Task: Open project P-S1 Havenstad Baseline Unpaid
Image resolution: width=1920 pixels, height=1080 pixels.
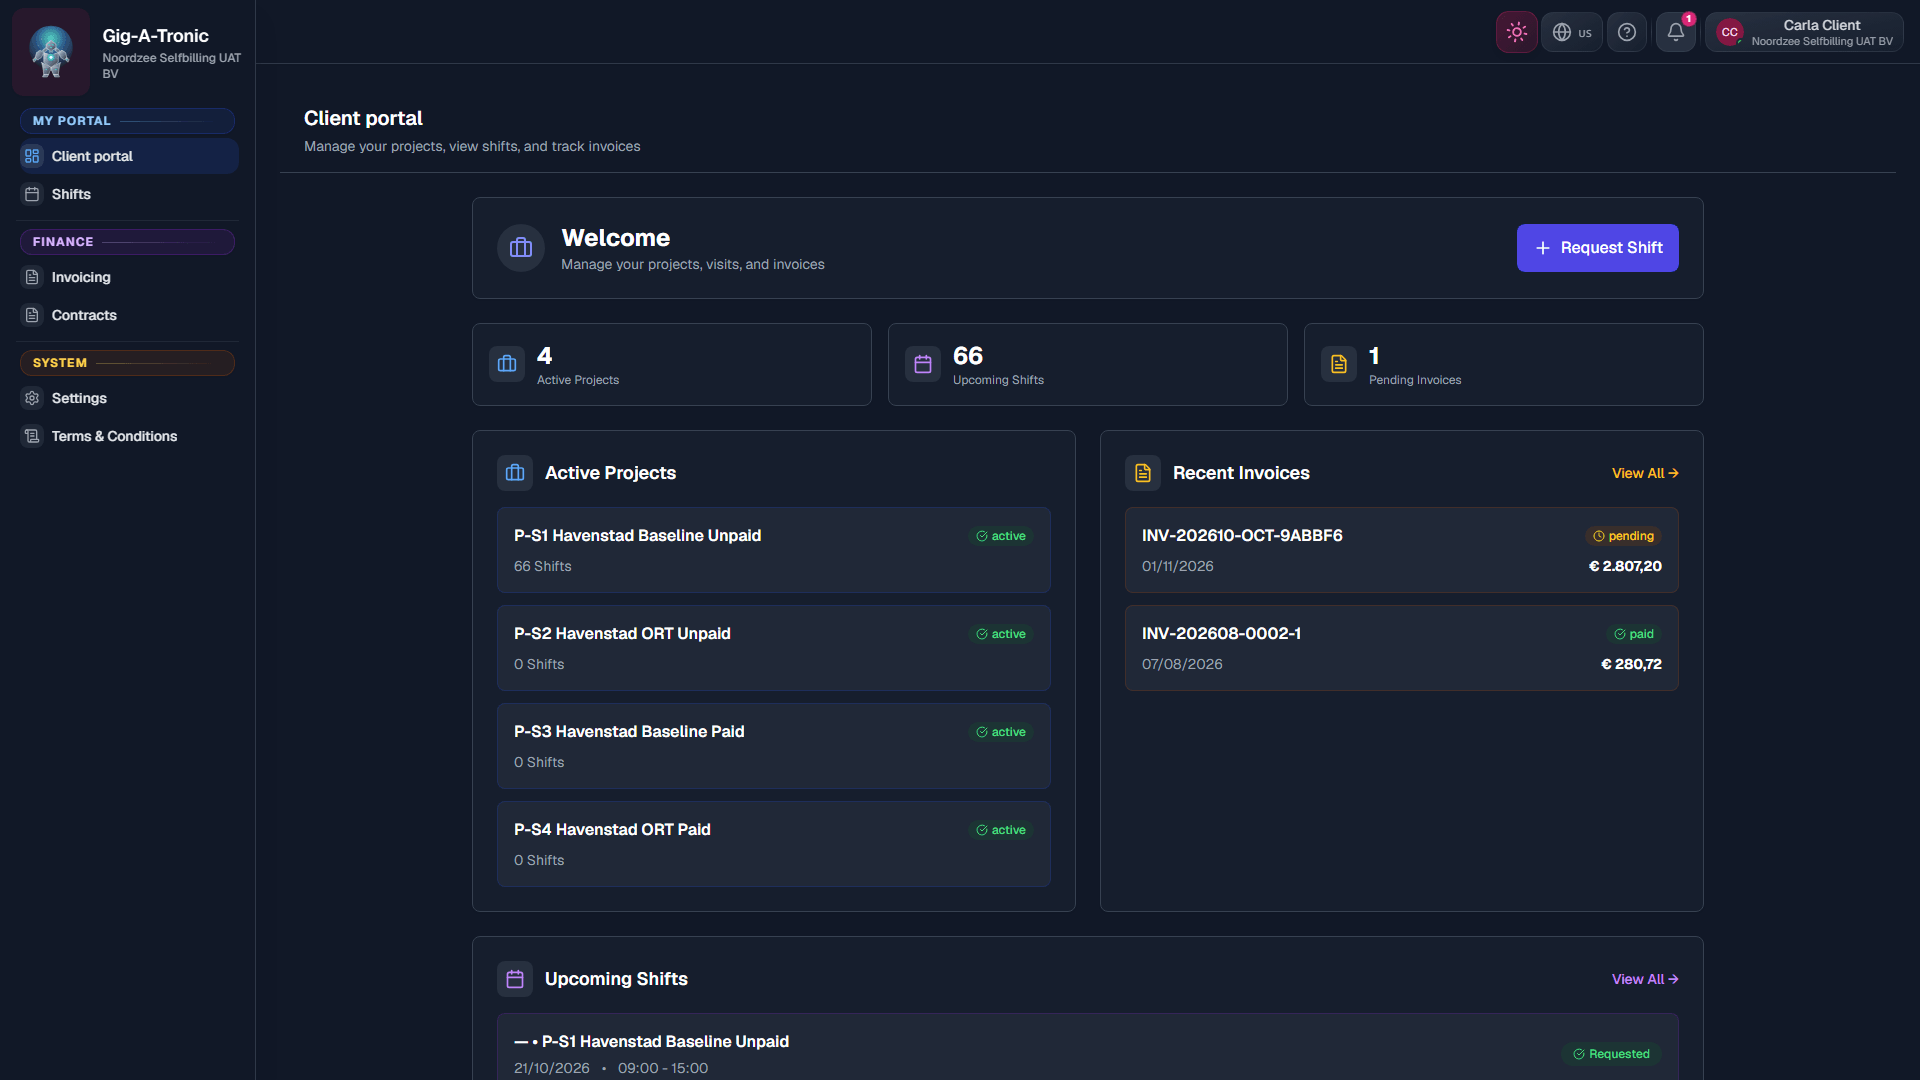Action: pyautogui.click(x=774, y=550)
